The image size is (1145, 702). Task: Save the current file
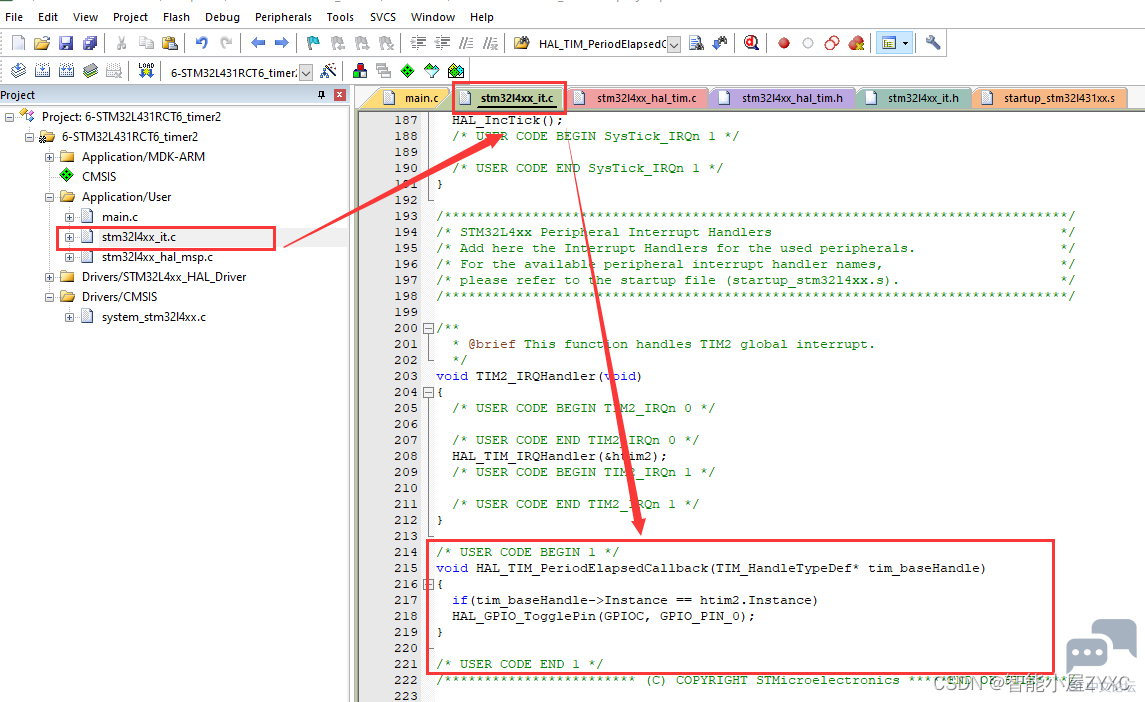(x=66, y=43)
